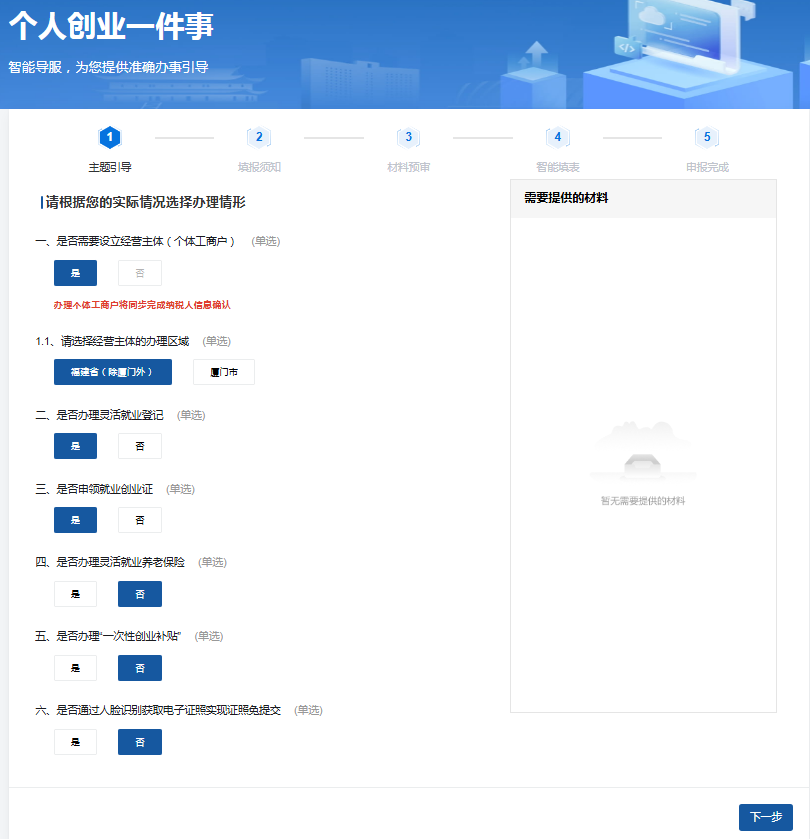Select 否 for 一次性创业补贴

pyautogui.click(x=140, y=668)
